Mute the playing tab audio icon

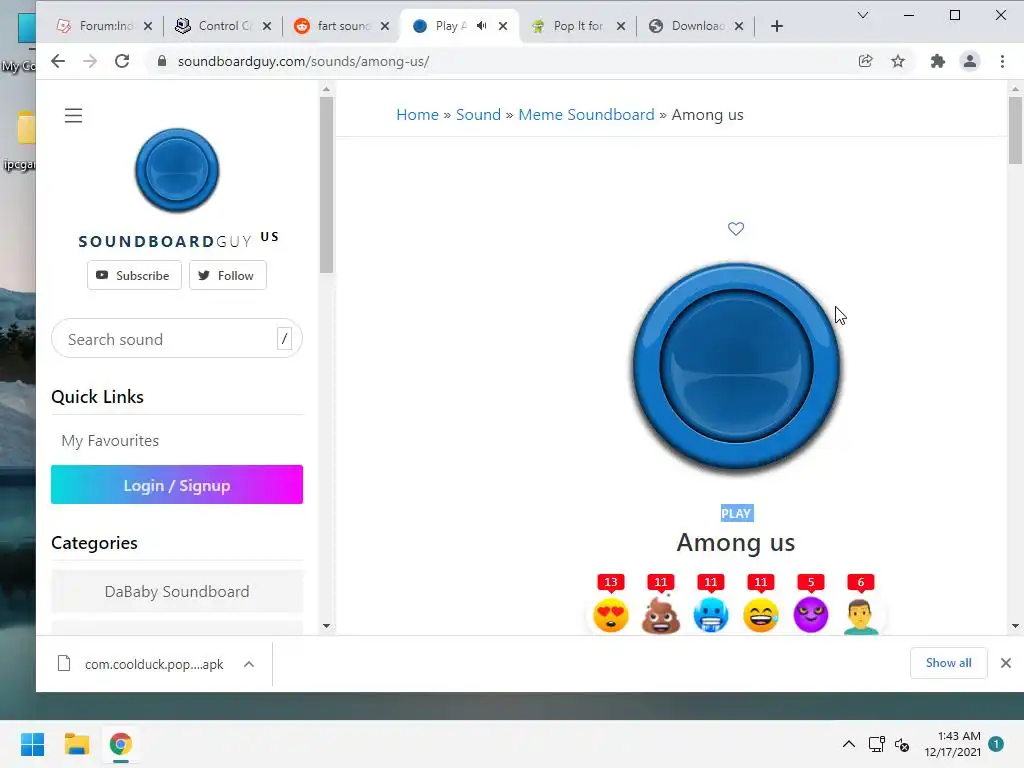[481, 26]
